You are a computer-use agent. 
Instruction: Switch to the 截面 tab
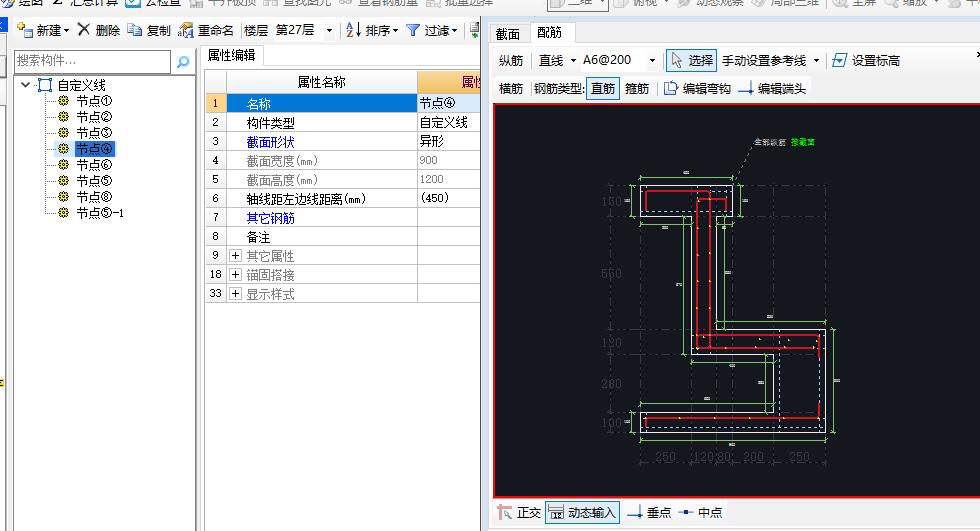coord(508,34)
